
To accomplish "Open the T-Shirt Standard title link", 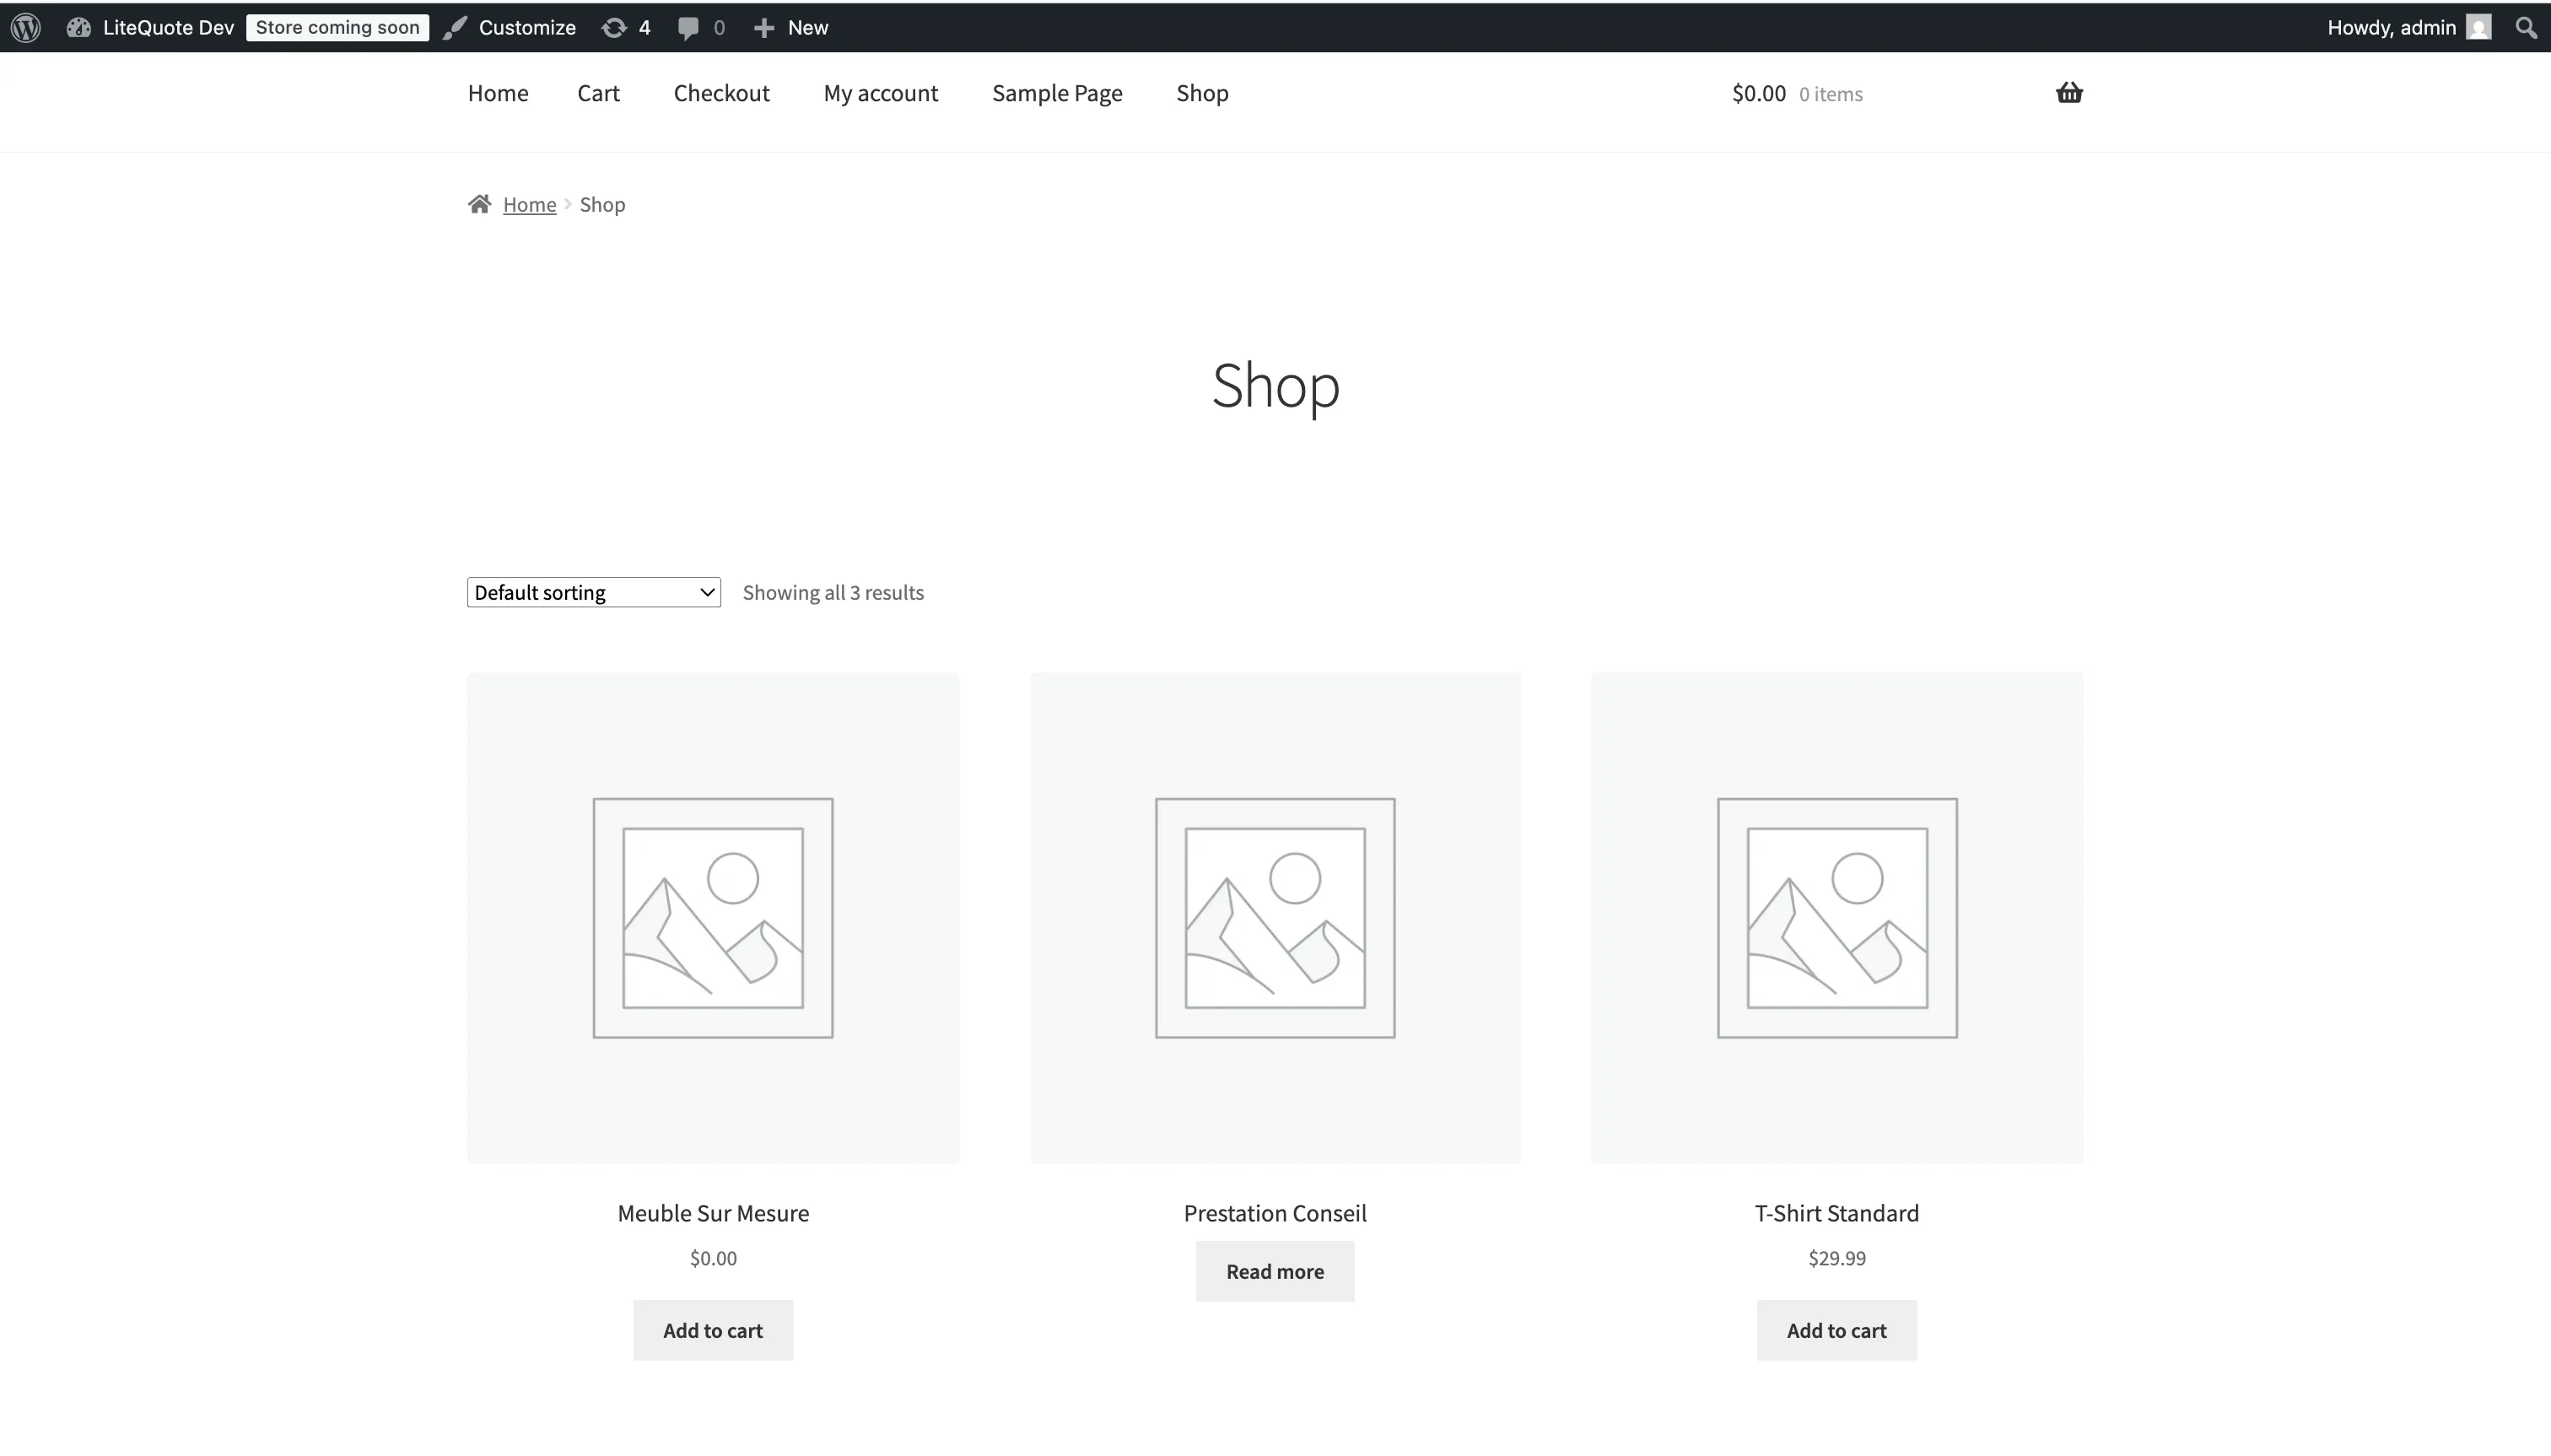I will 1837,1213.
